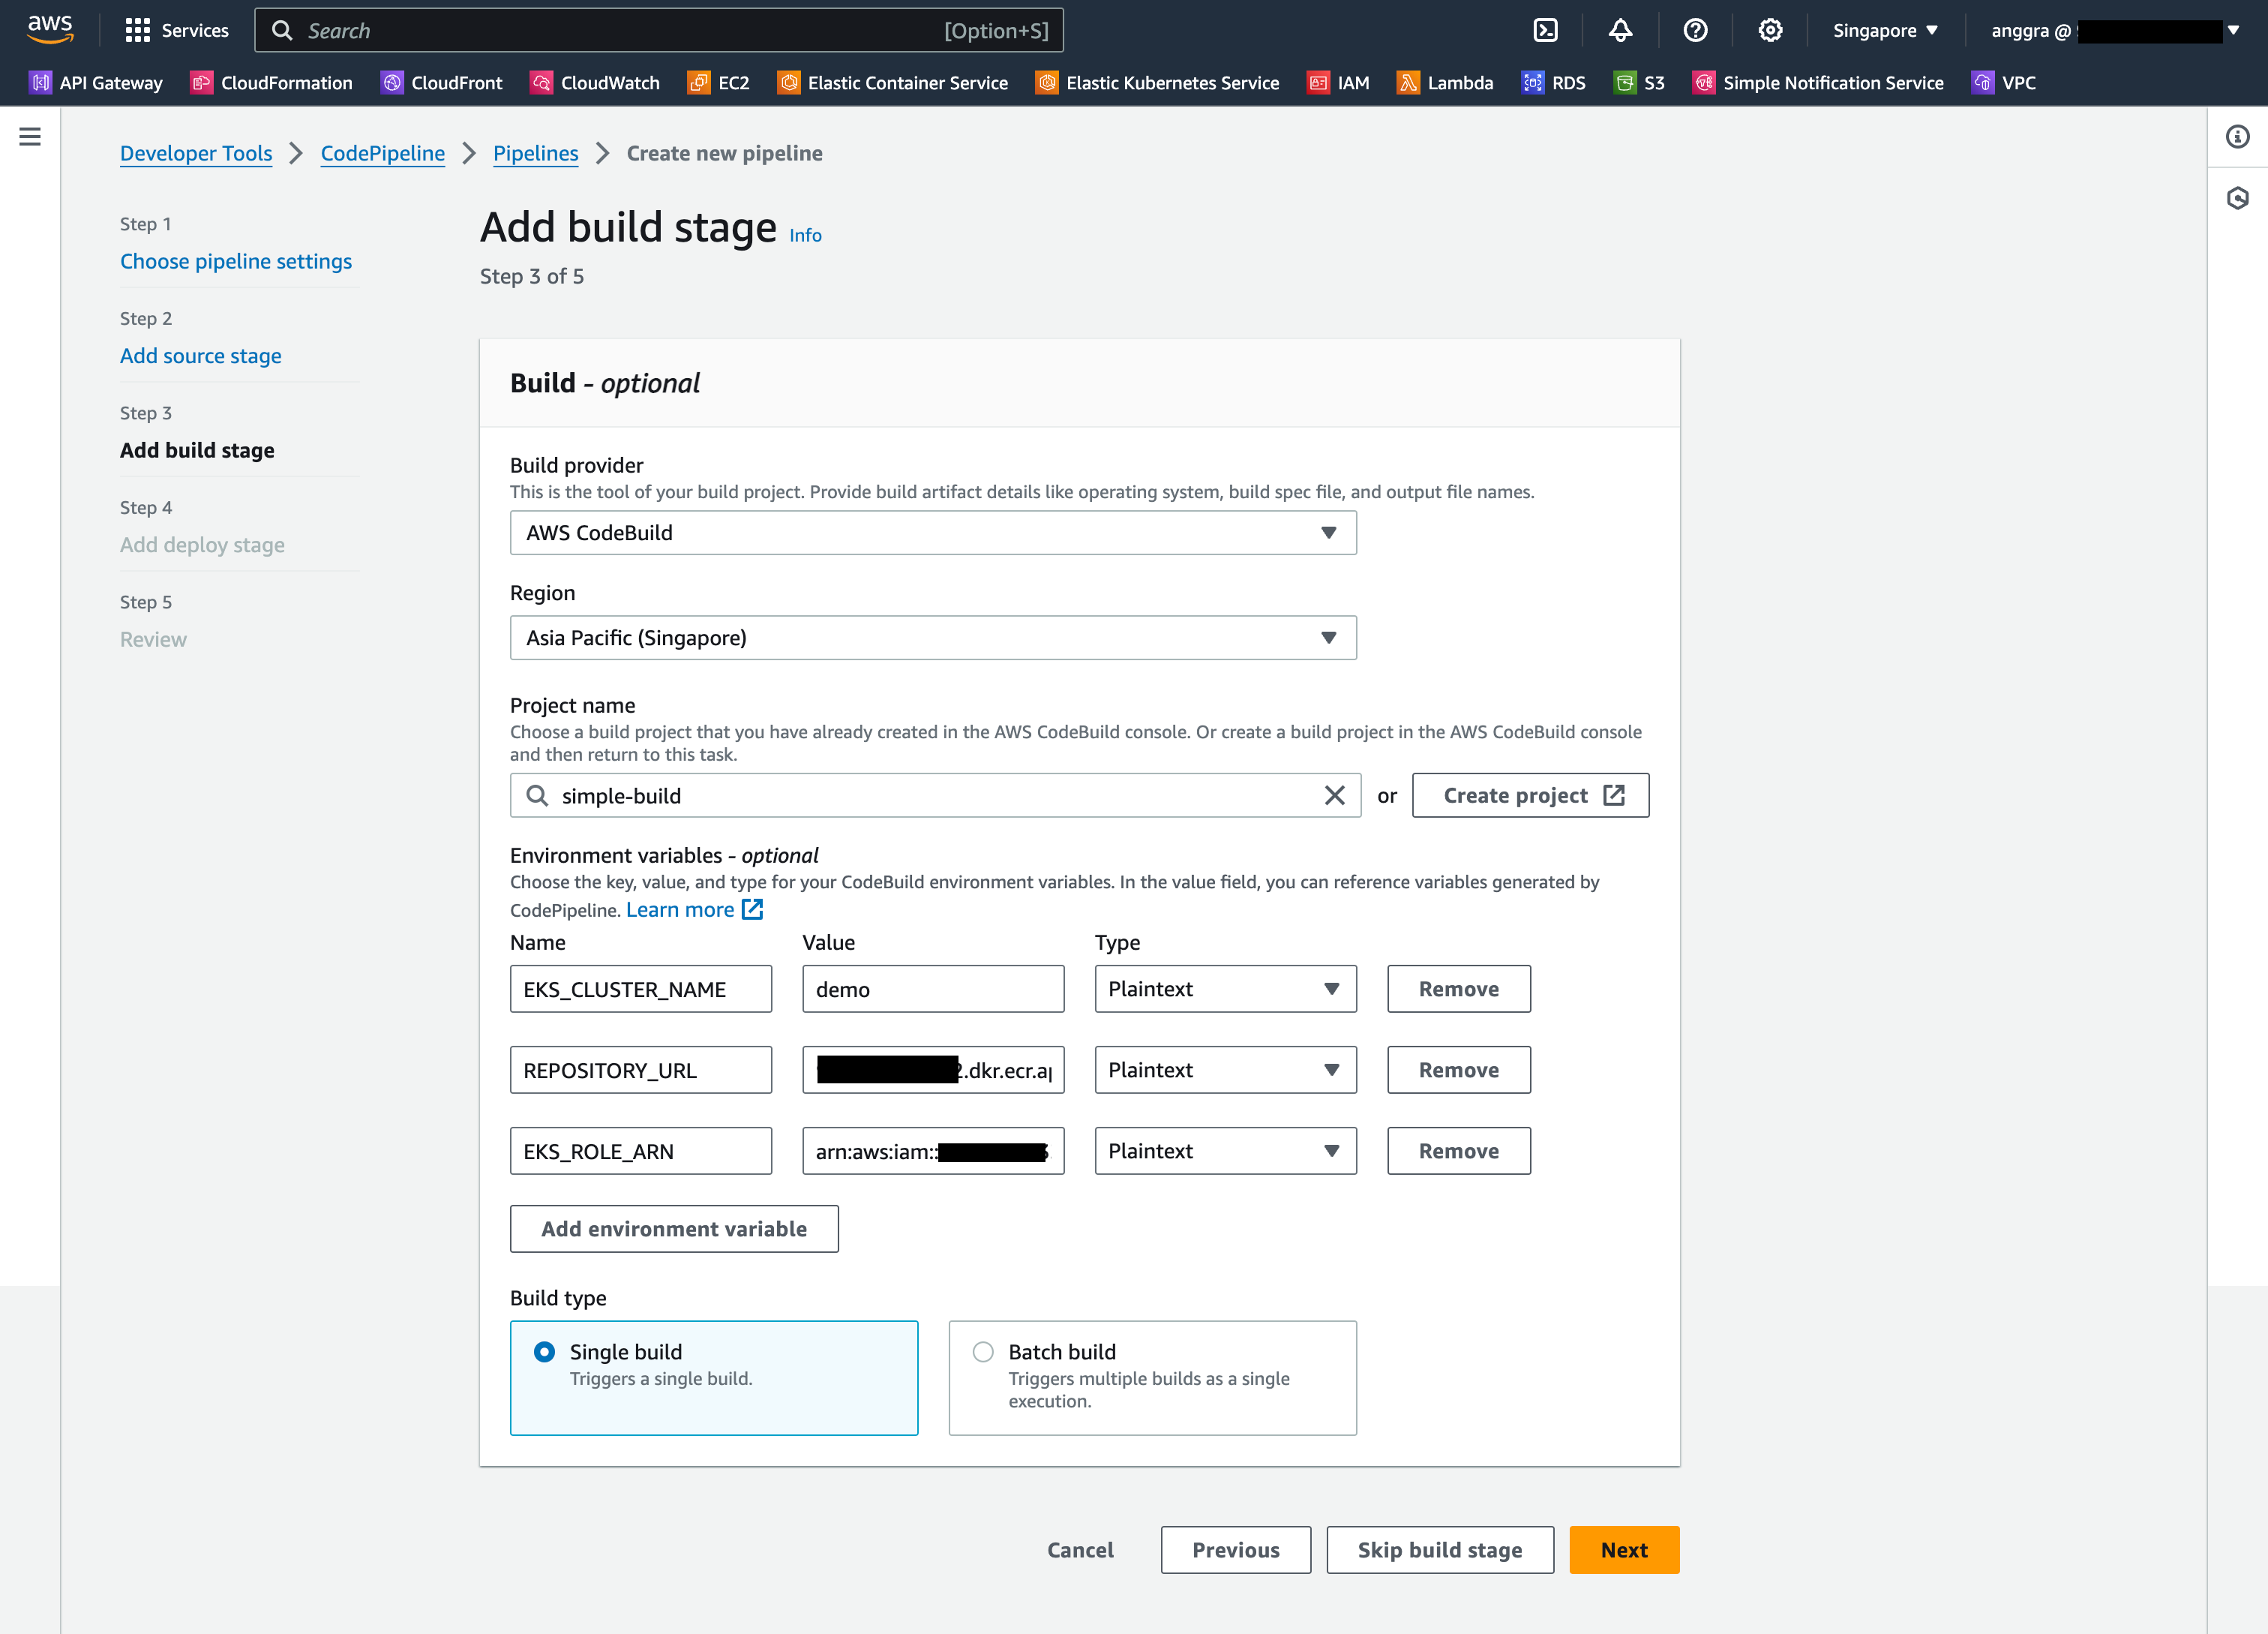The width and height of the screenshot is (2268, 1634).
Task: Open the Region dropdown Asia Pacific (Singapore)
Action: coord(932,638)
